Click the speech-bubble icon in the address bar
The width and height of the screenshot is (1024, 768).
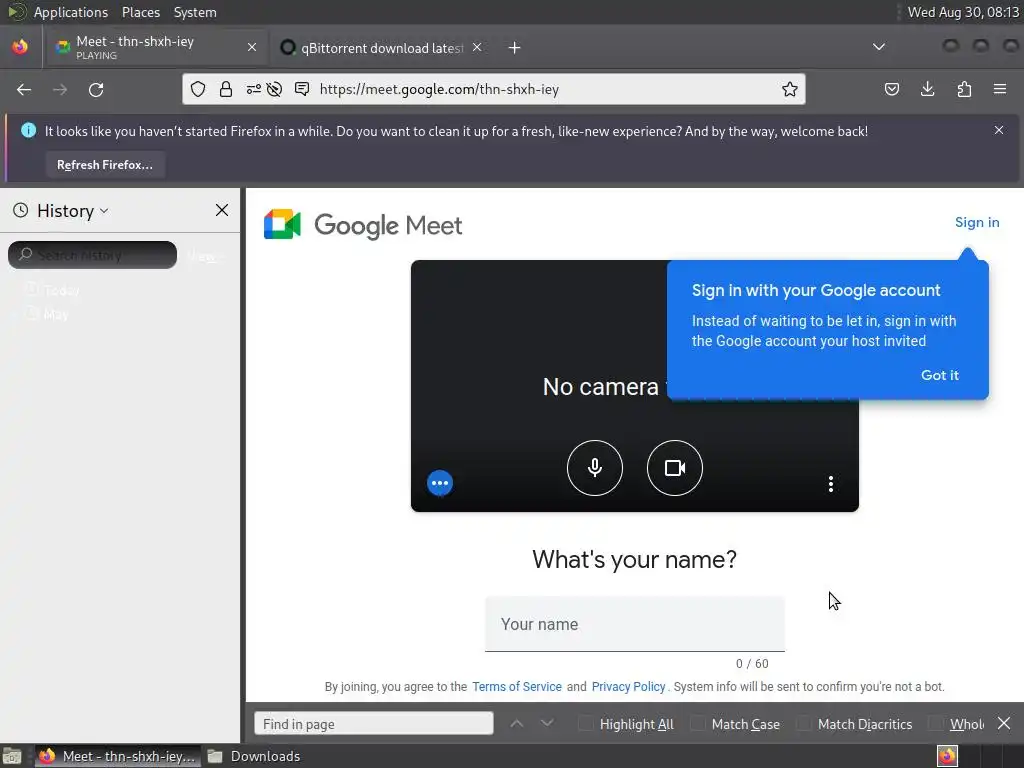click(302, 89)
